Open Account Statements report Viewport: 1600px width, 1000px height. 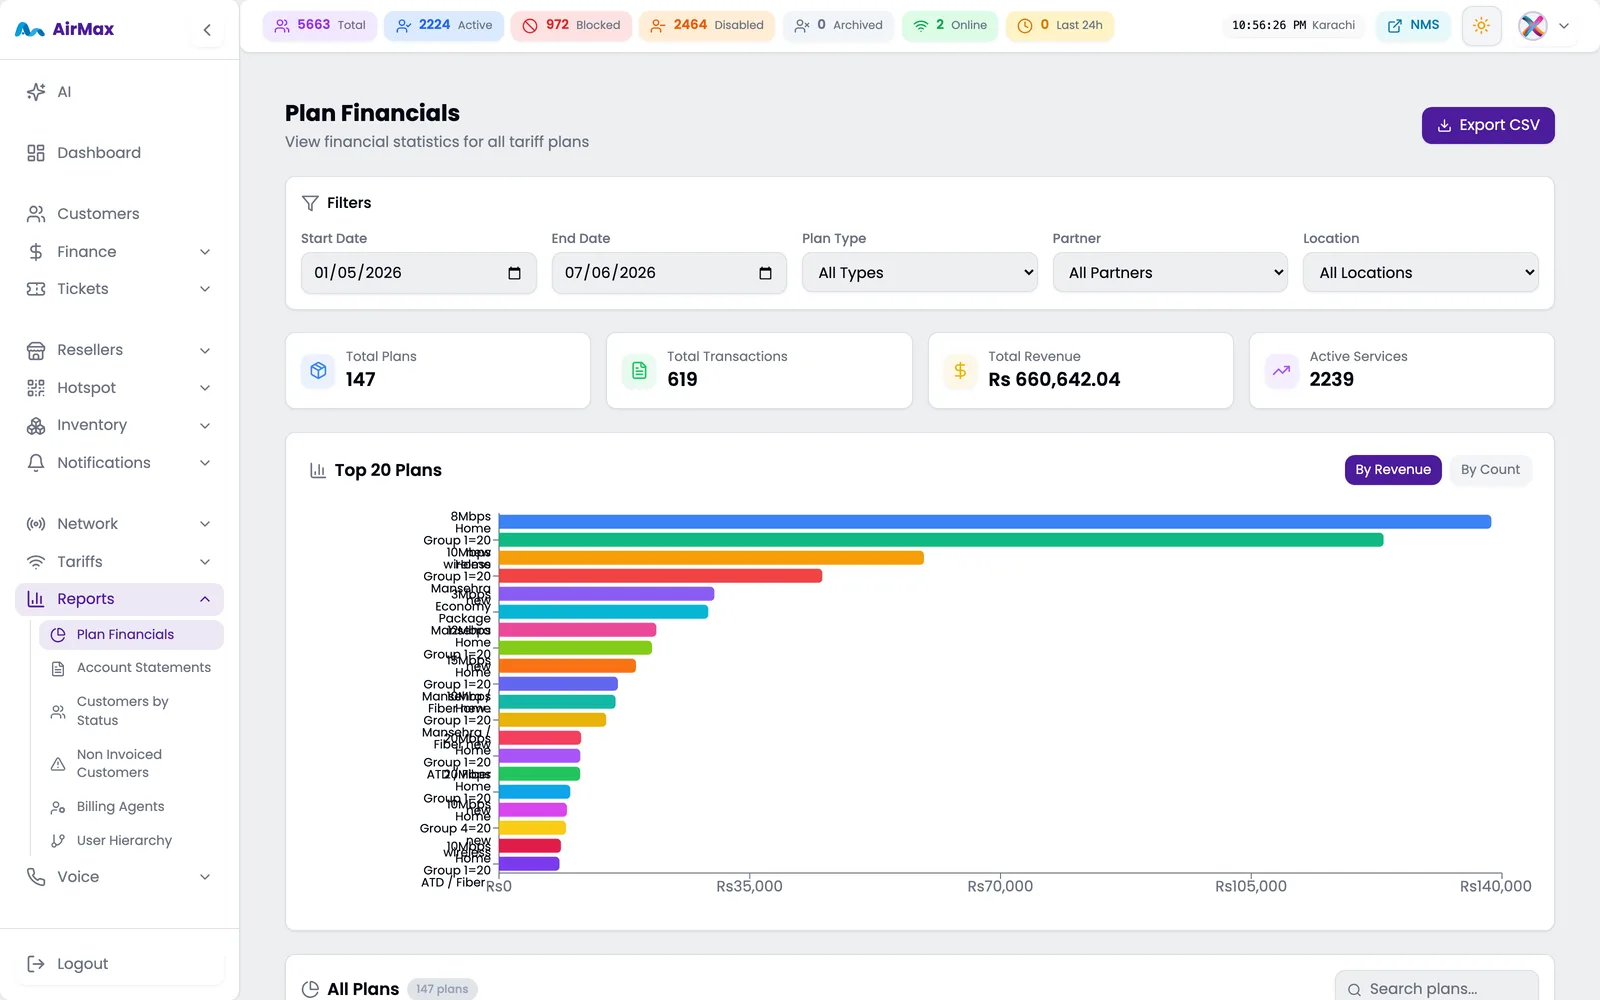[x=131, y=668]
